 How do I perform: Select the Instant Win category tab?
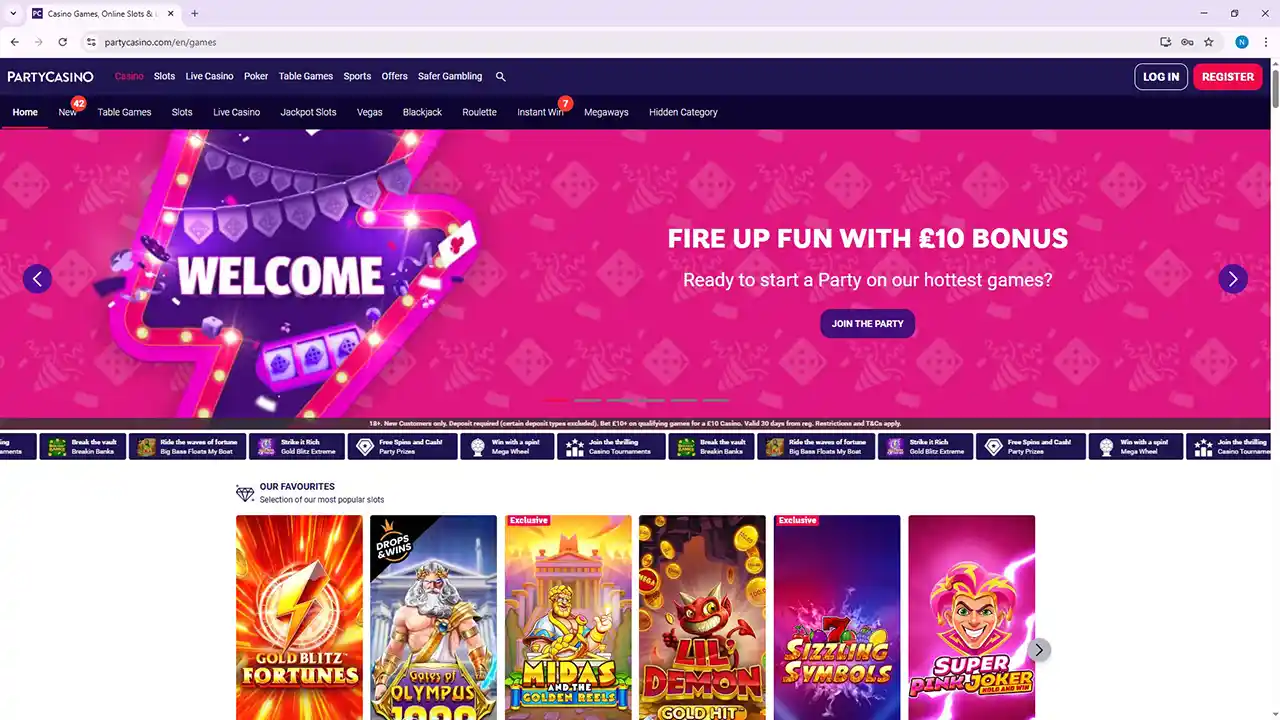point(540,112)
